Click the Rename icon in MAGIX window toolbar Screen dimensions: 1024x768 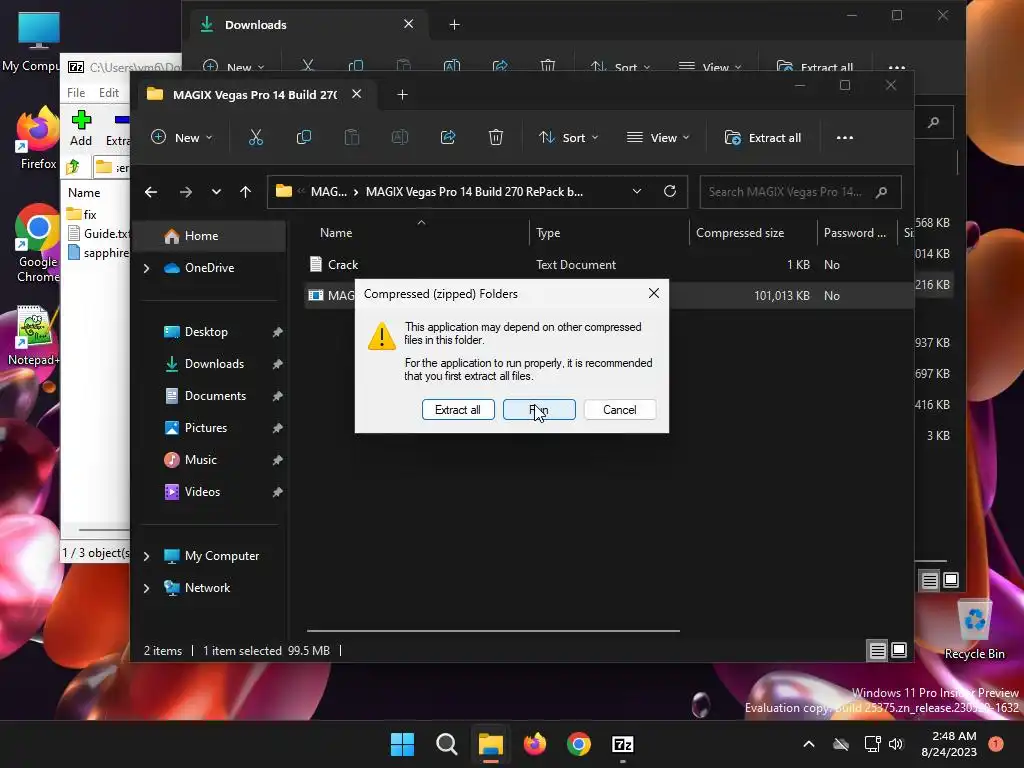click(400, 137)
